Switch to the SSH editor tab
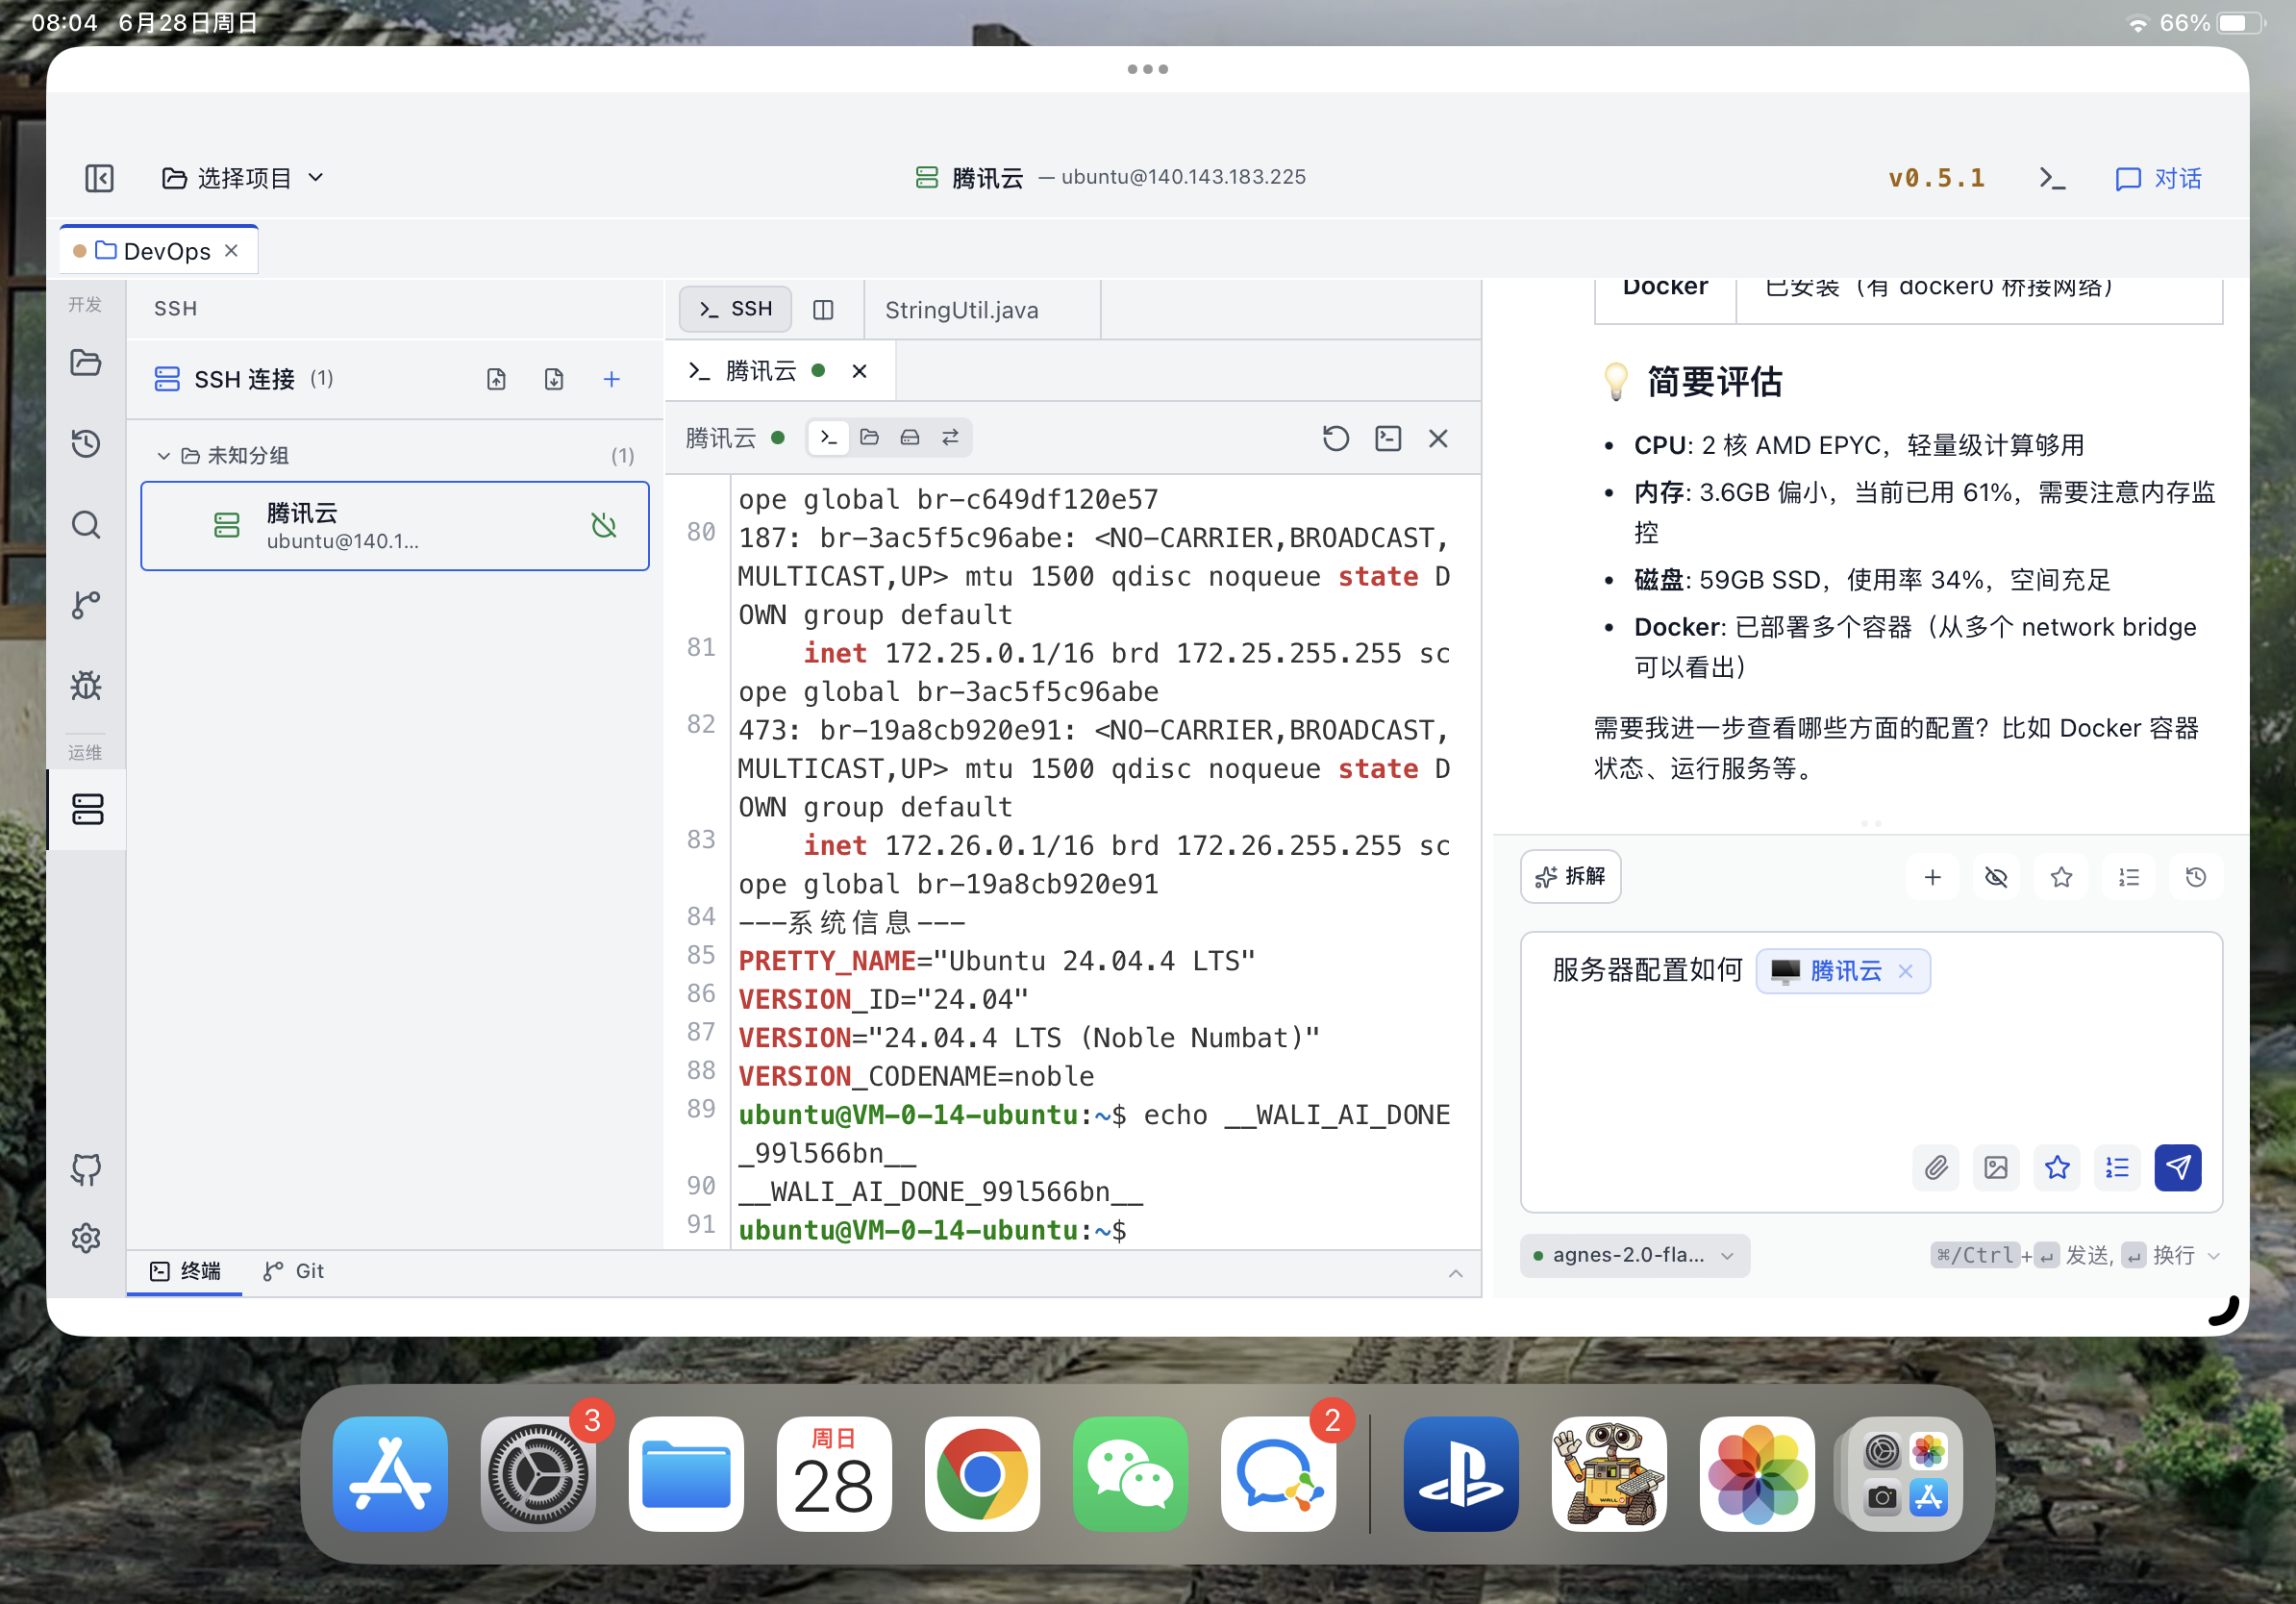Image resolution: width=2296 pixels, height=1604 pixels. coord(735,309)
